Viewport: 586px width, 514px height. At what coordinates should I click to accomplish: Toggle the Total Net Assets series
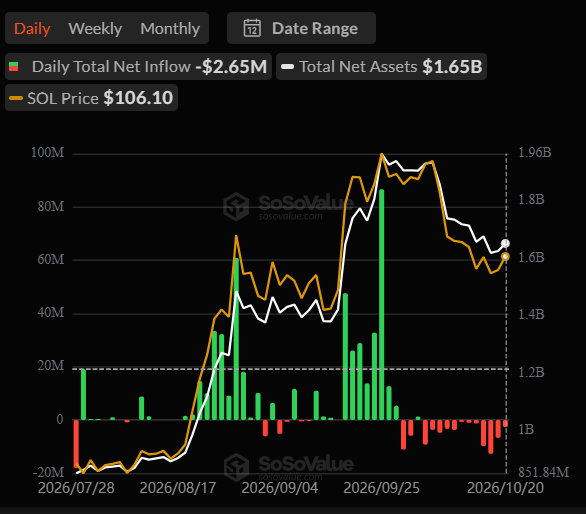tap(381, 67)
